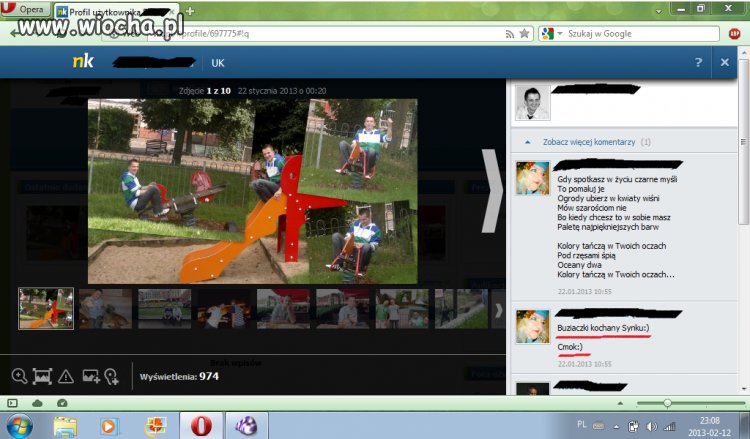Screen dimensions: 750x439
Task: Toggle Opera panels icon in status bar
Action: pos(12,403)
